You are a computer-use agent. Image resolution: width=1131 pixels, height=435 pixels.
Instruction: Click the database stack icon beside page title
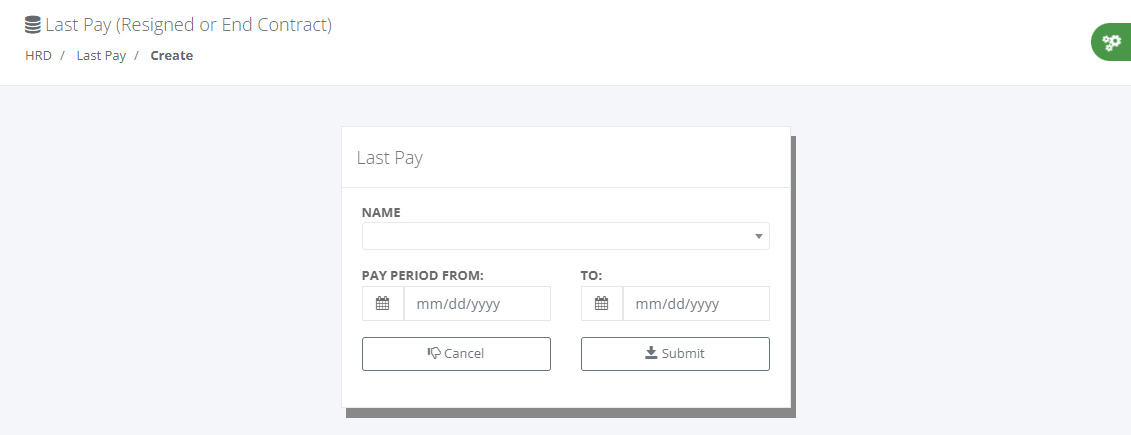(33, 25)
